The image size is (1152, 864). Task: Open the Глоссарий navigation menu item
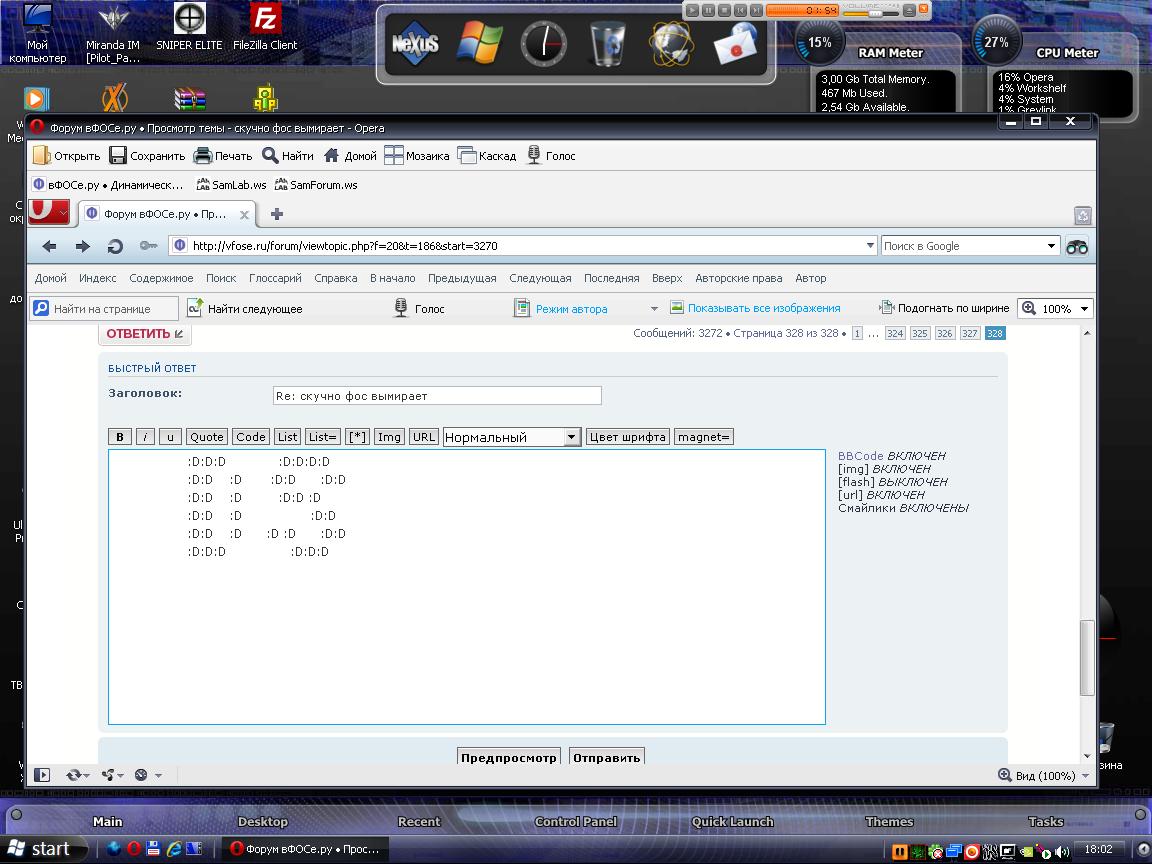[x=275, y=278]
